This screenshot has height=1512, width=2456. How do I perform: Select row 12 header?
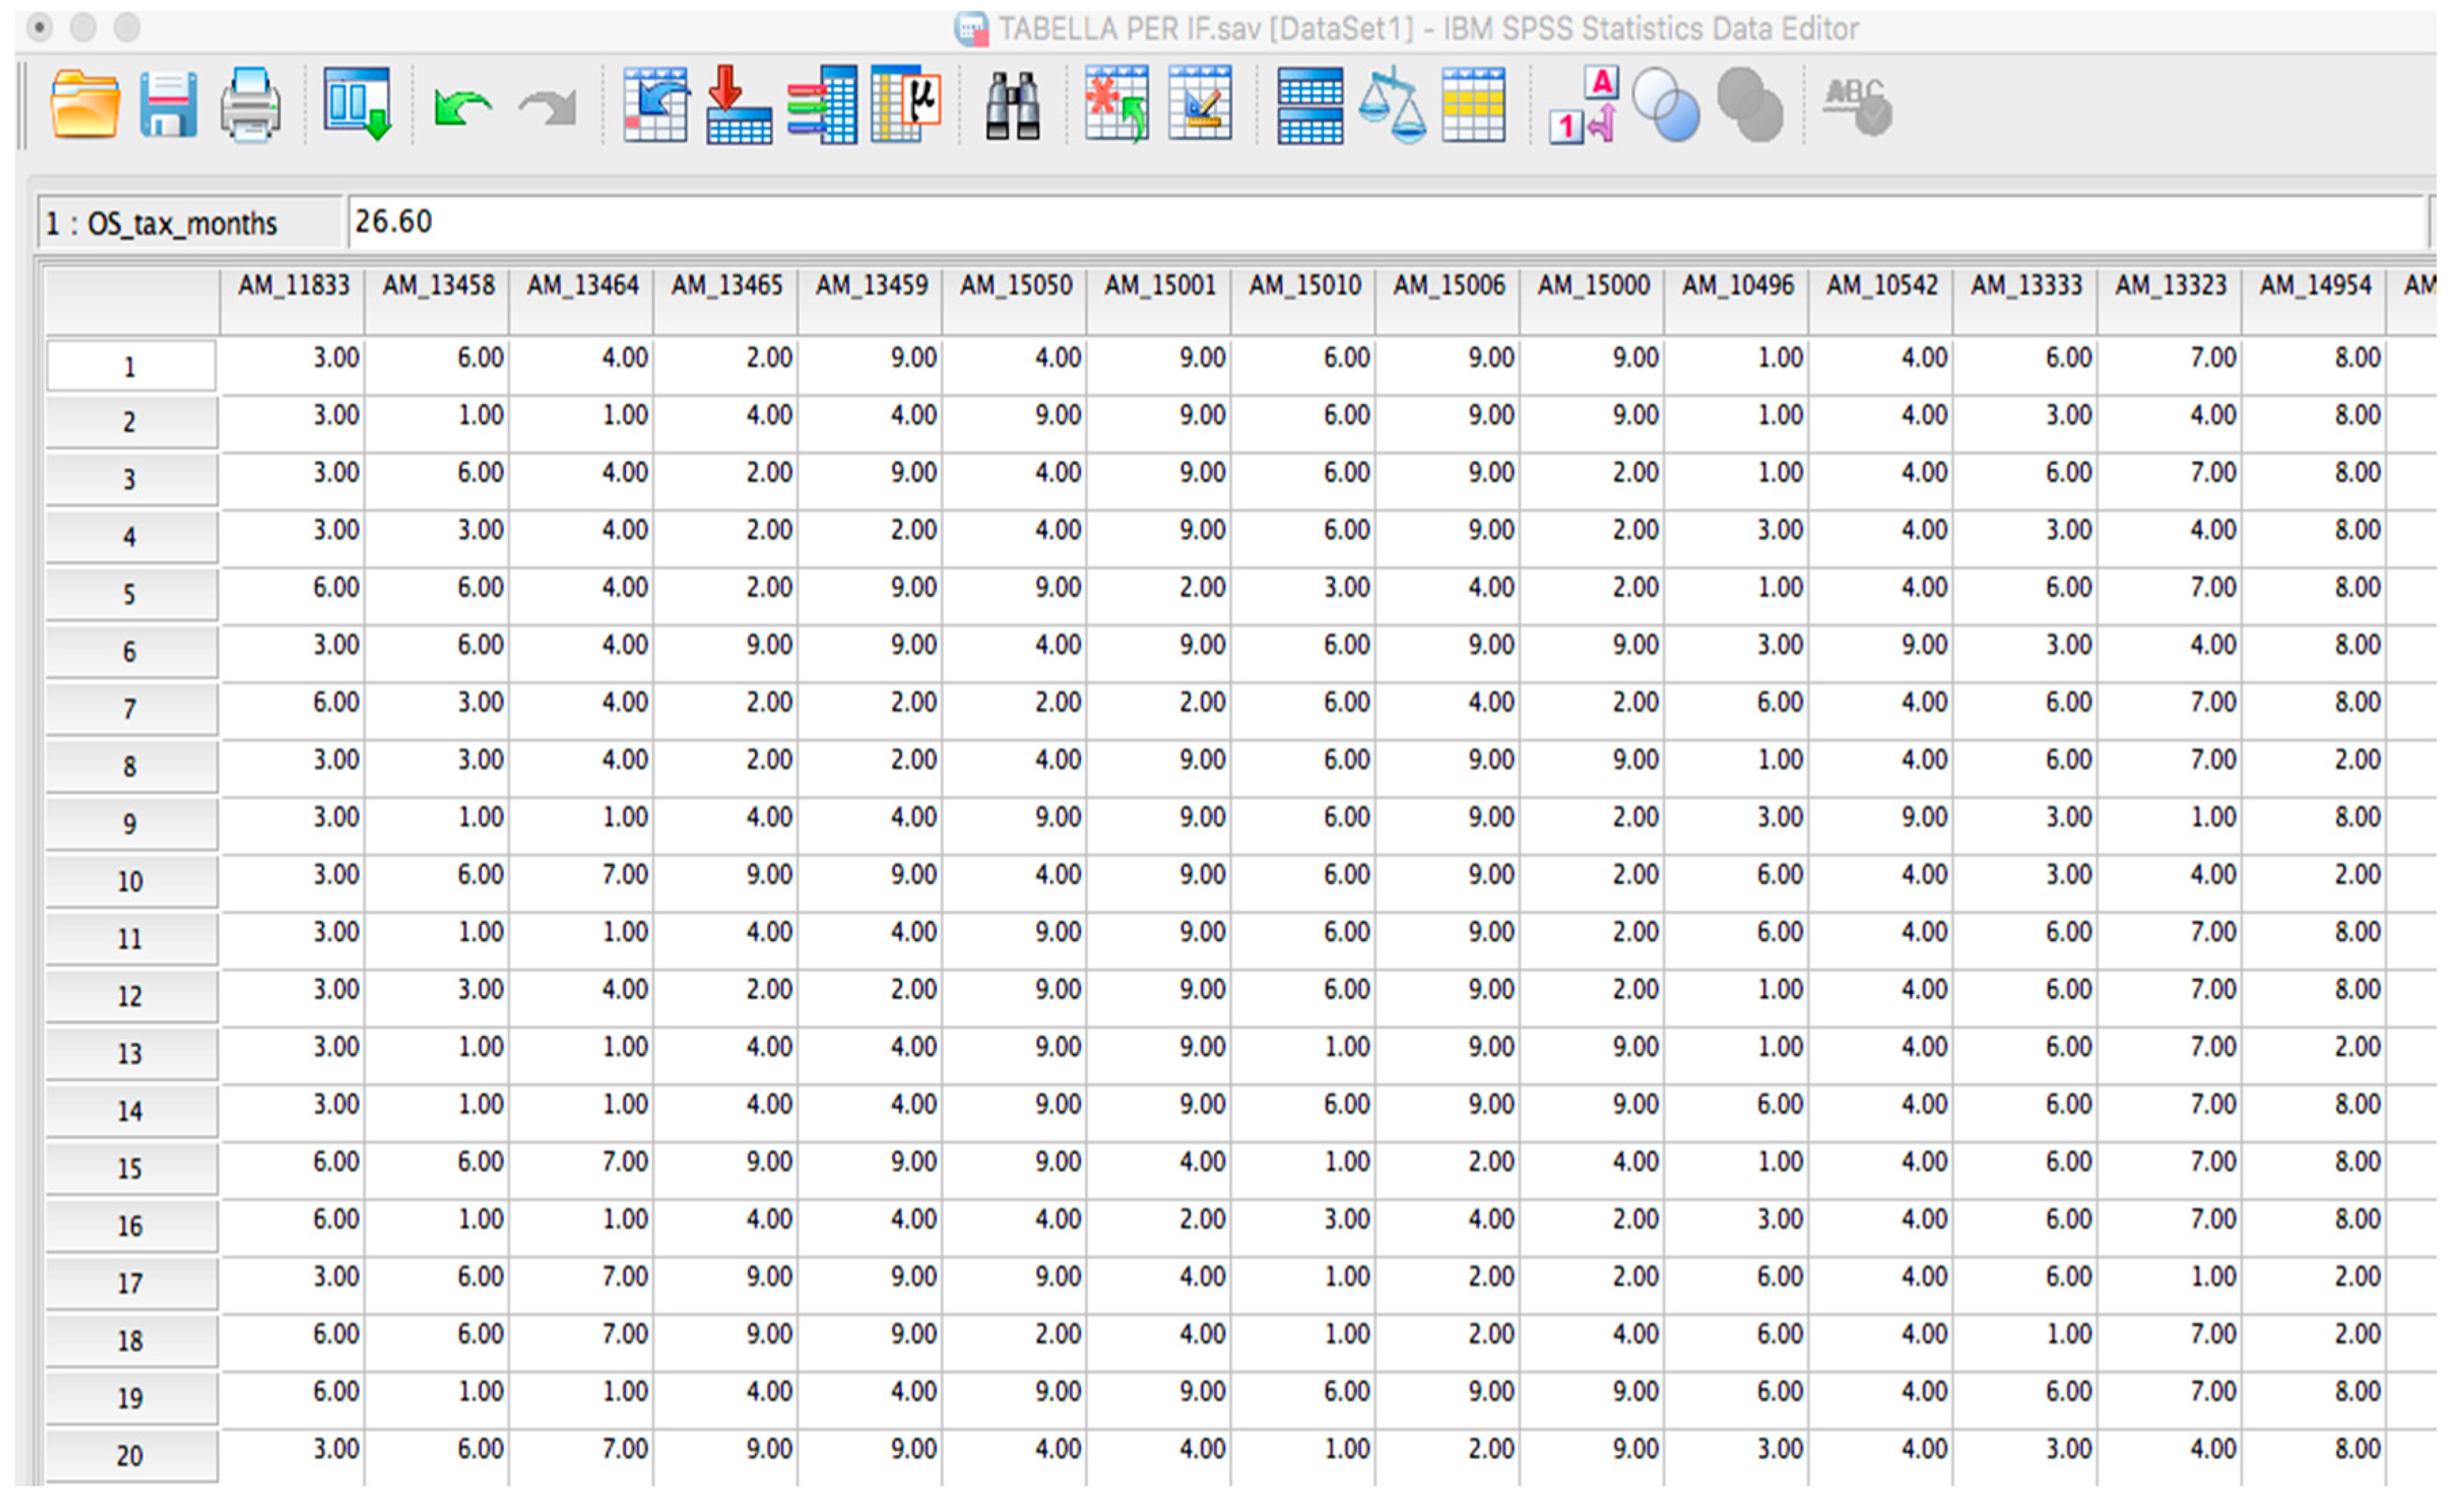130,996
